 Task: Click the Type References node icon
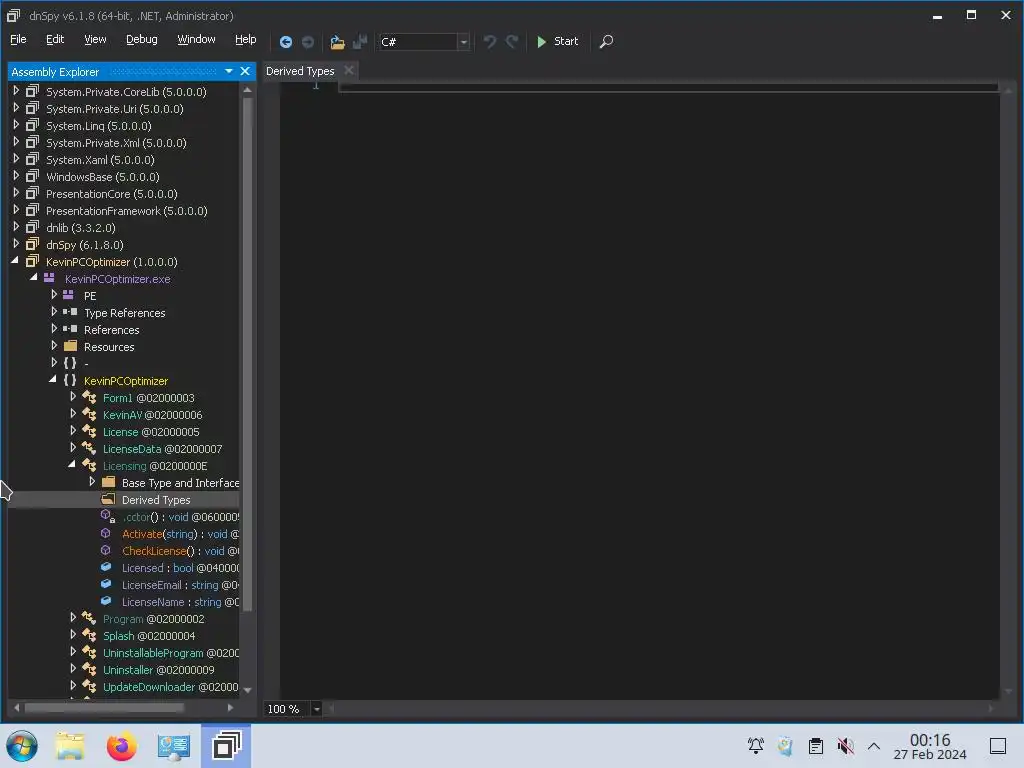pos(70,312)
